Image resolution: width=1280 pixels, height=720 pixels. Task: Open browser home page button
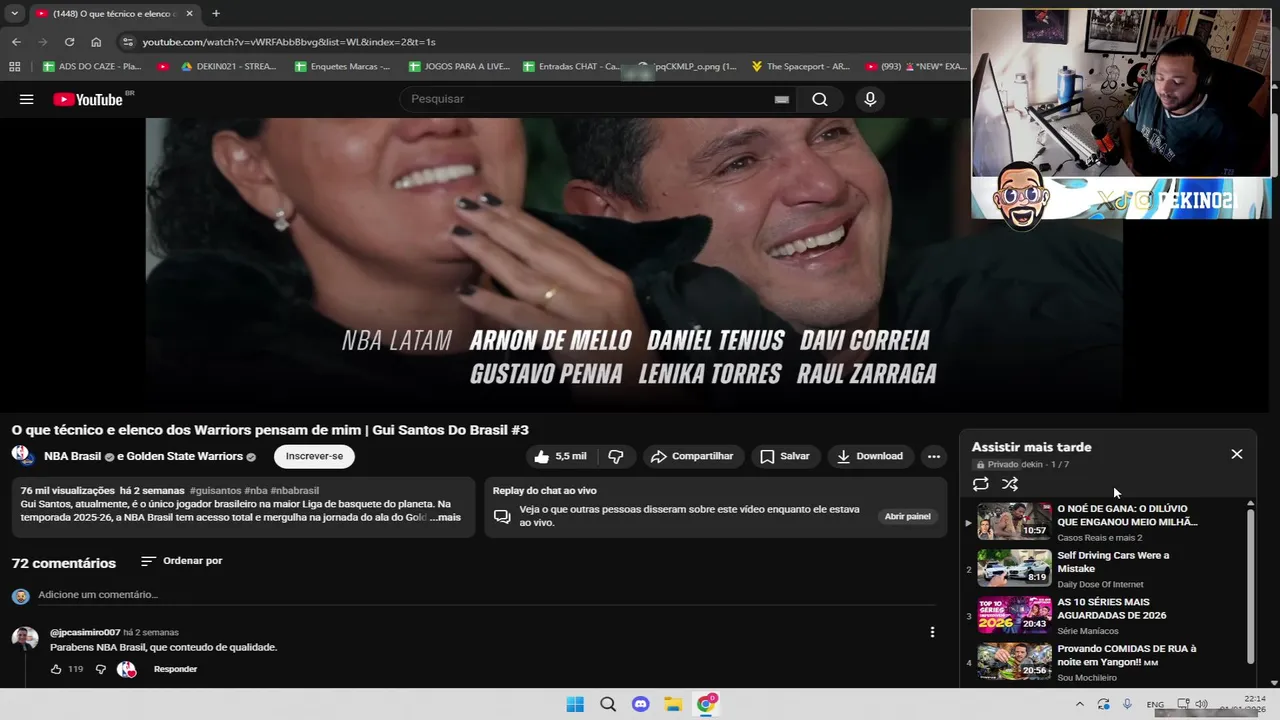tap(96, 42)
